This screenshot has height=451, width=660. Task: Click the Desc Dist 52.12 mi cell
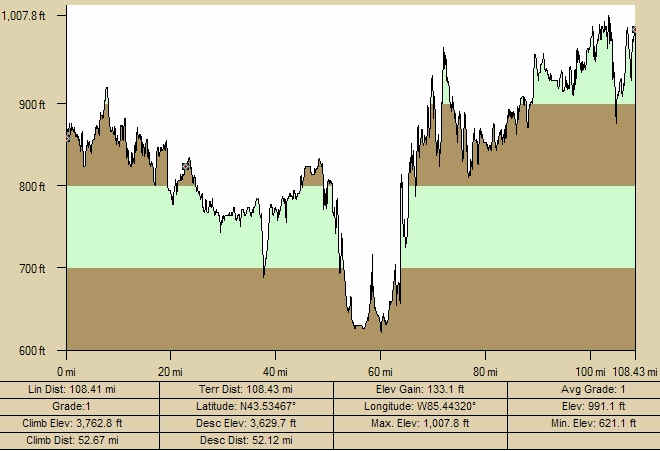click(x=246, y=440)
